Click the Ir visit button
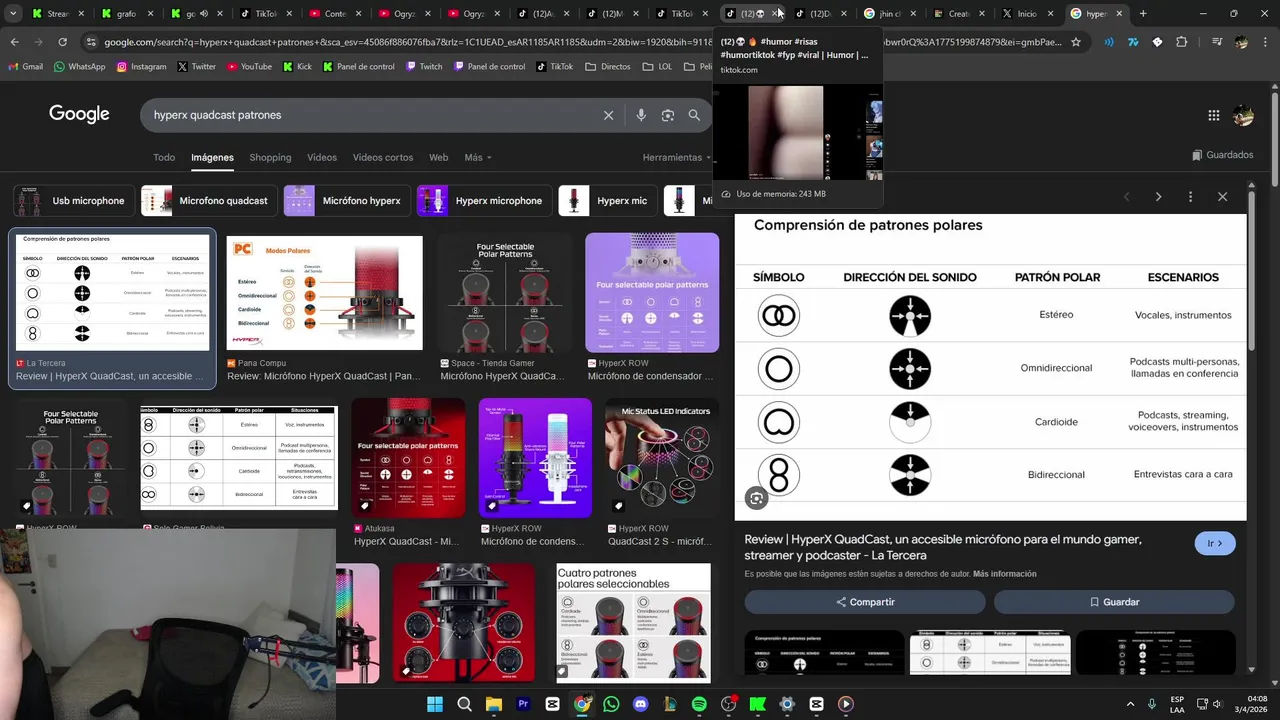 1215,543
